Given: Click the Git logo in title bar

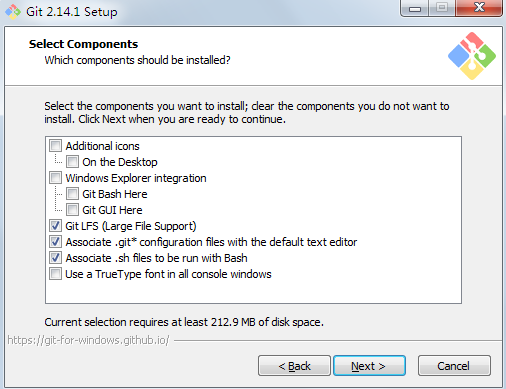Looking at the screenshot, I should tap(13, 12).
